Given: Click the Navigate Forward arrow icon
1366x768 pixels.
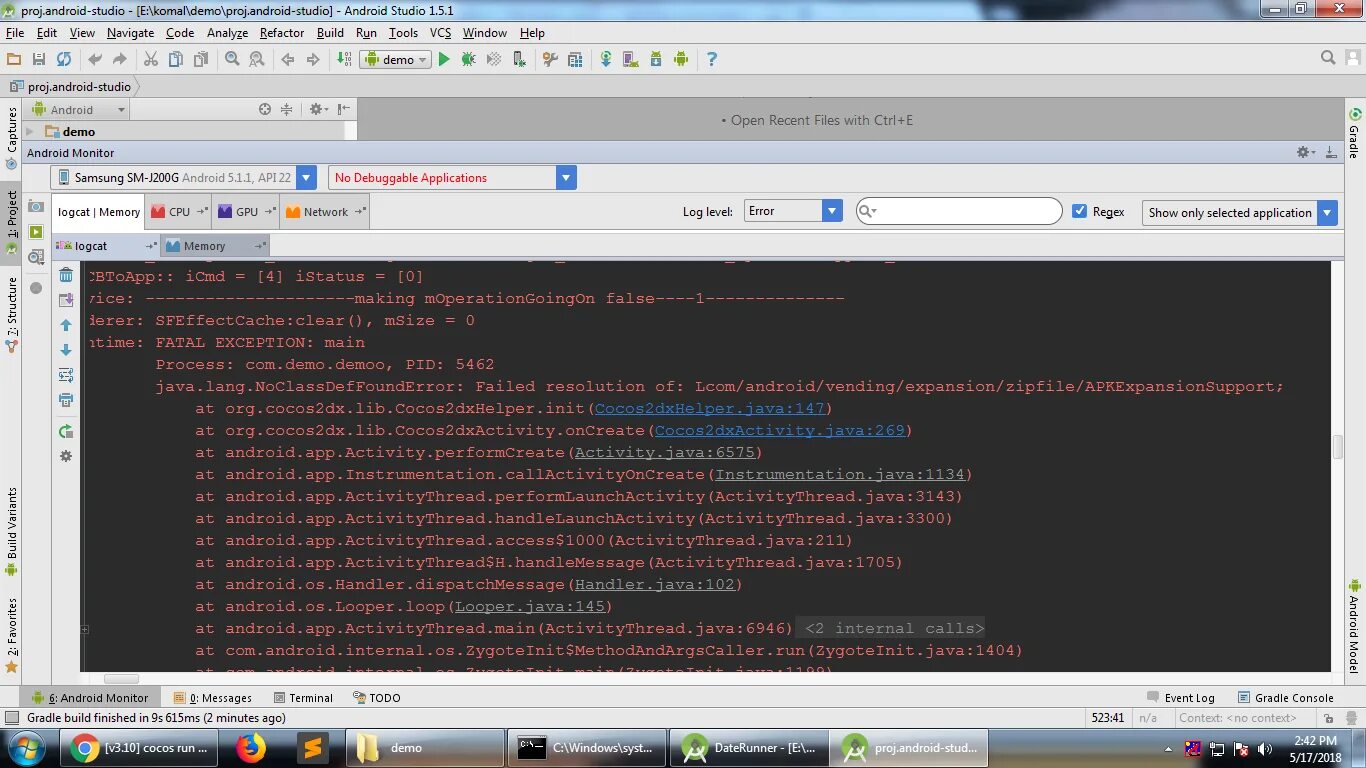Looking at the screenshot, I should pyautogui.click(x=313, y=60).
